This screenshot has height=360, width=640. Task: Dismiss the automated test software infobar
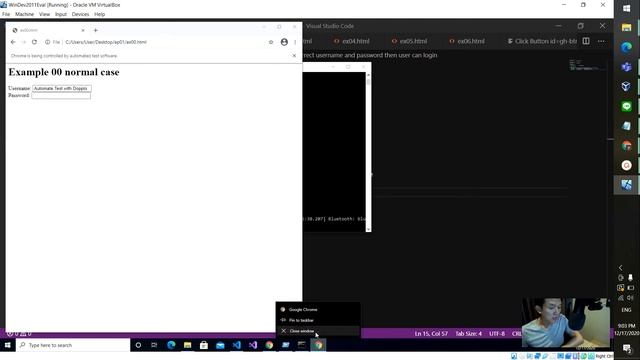point(294,56)
